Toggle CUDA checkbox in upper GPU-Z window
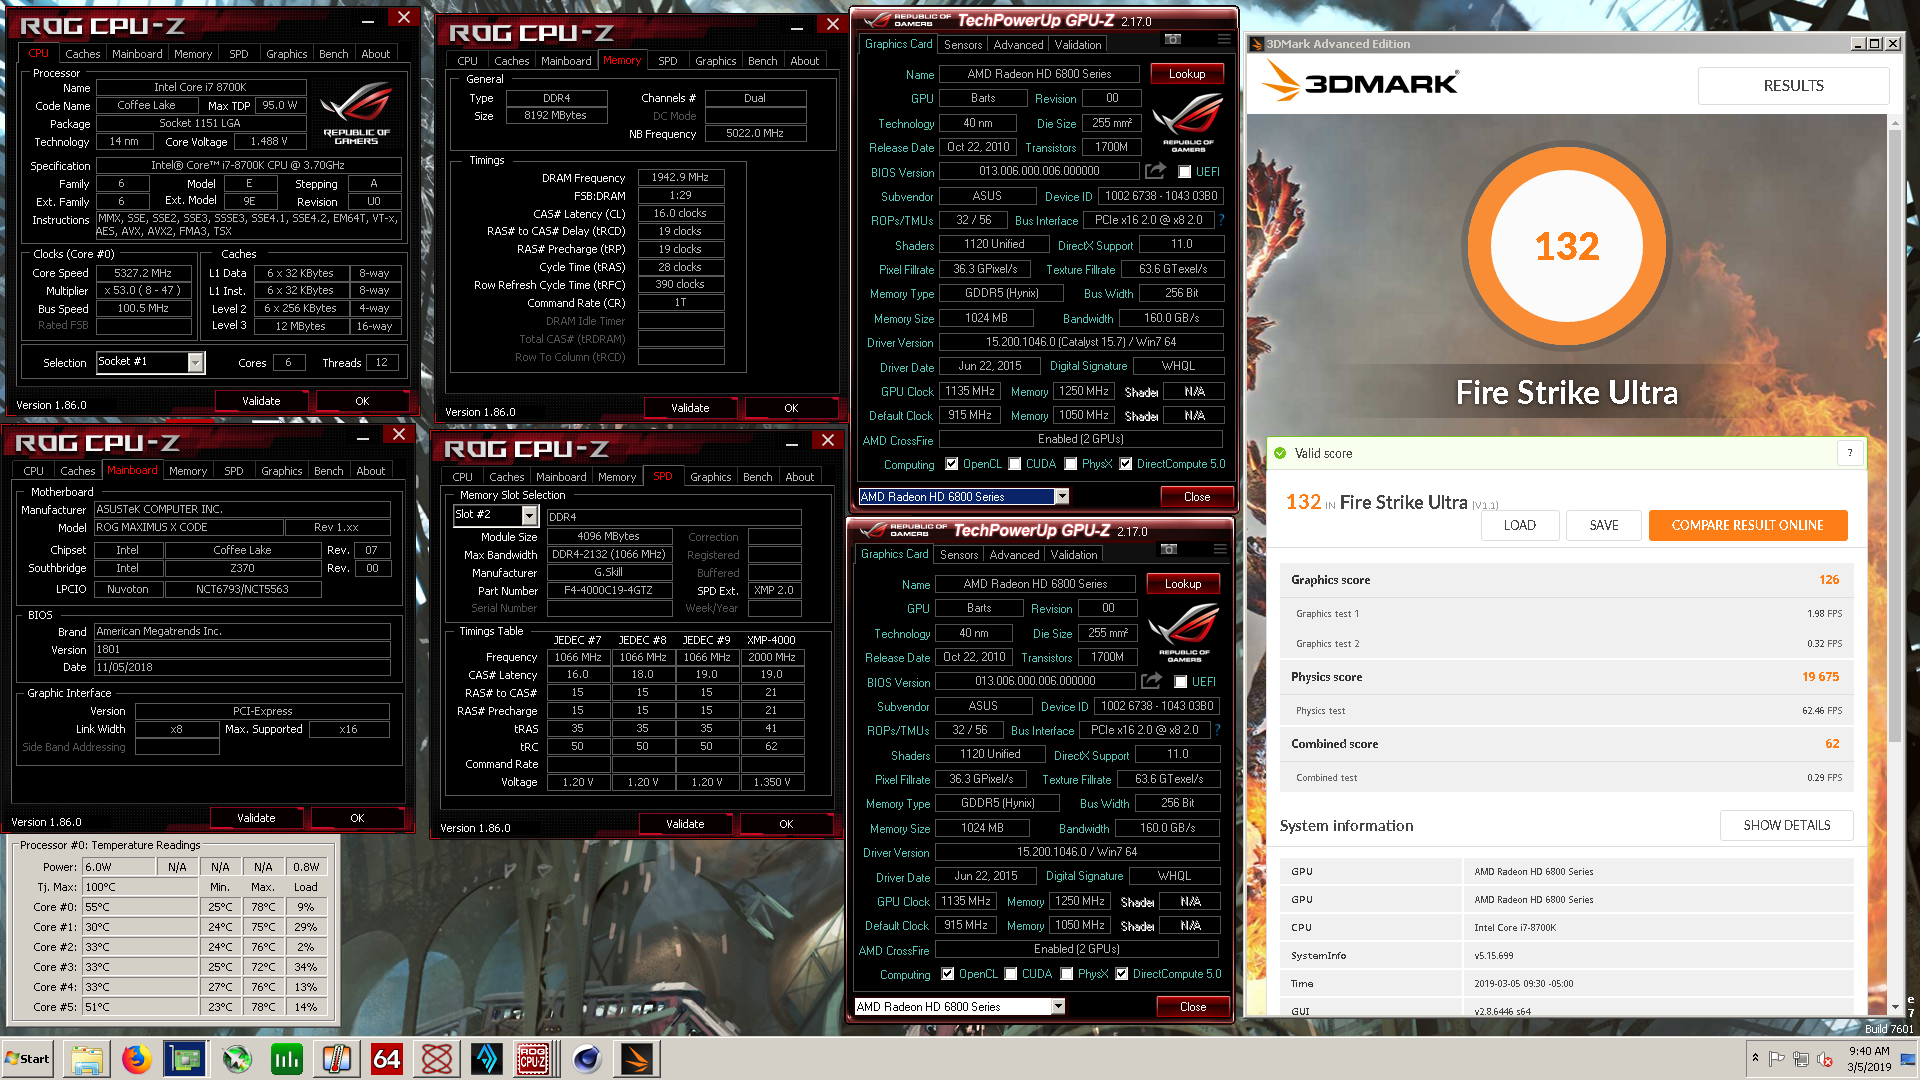The image size is (1920, 1080). coord(1015,464)
